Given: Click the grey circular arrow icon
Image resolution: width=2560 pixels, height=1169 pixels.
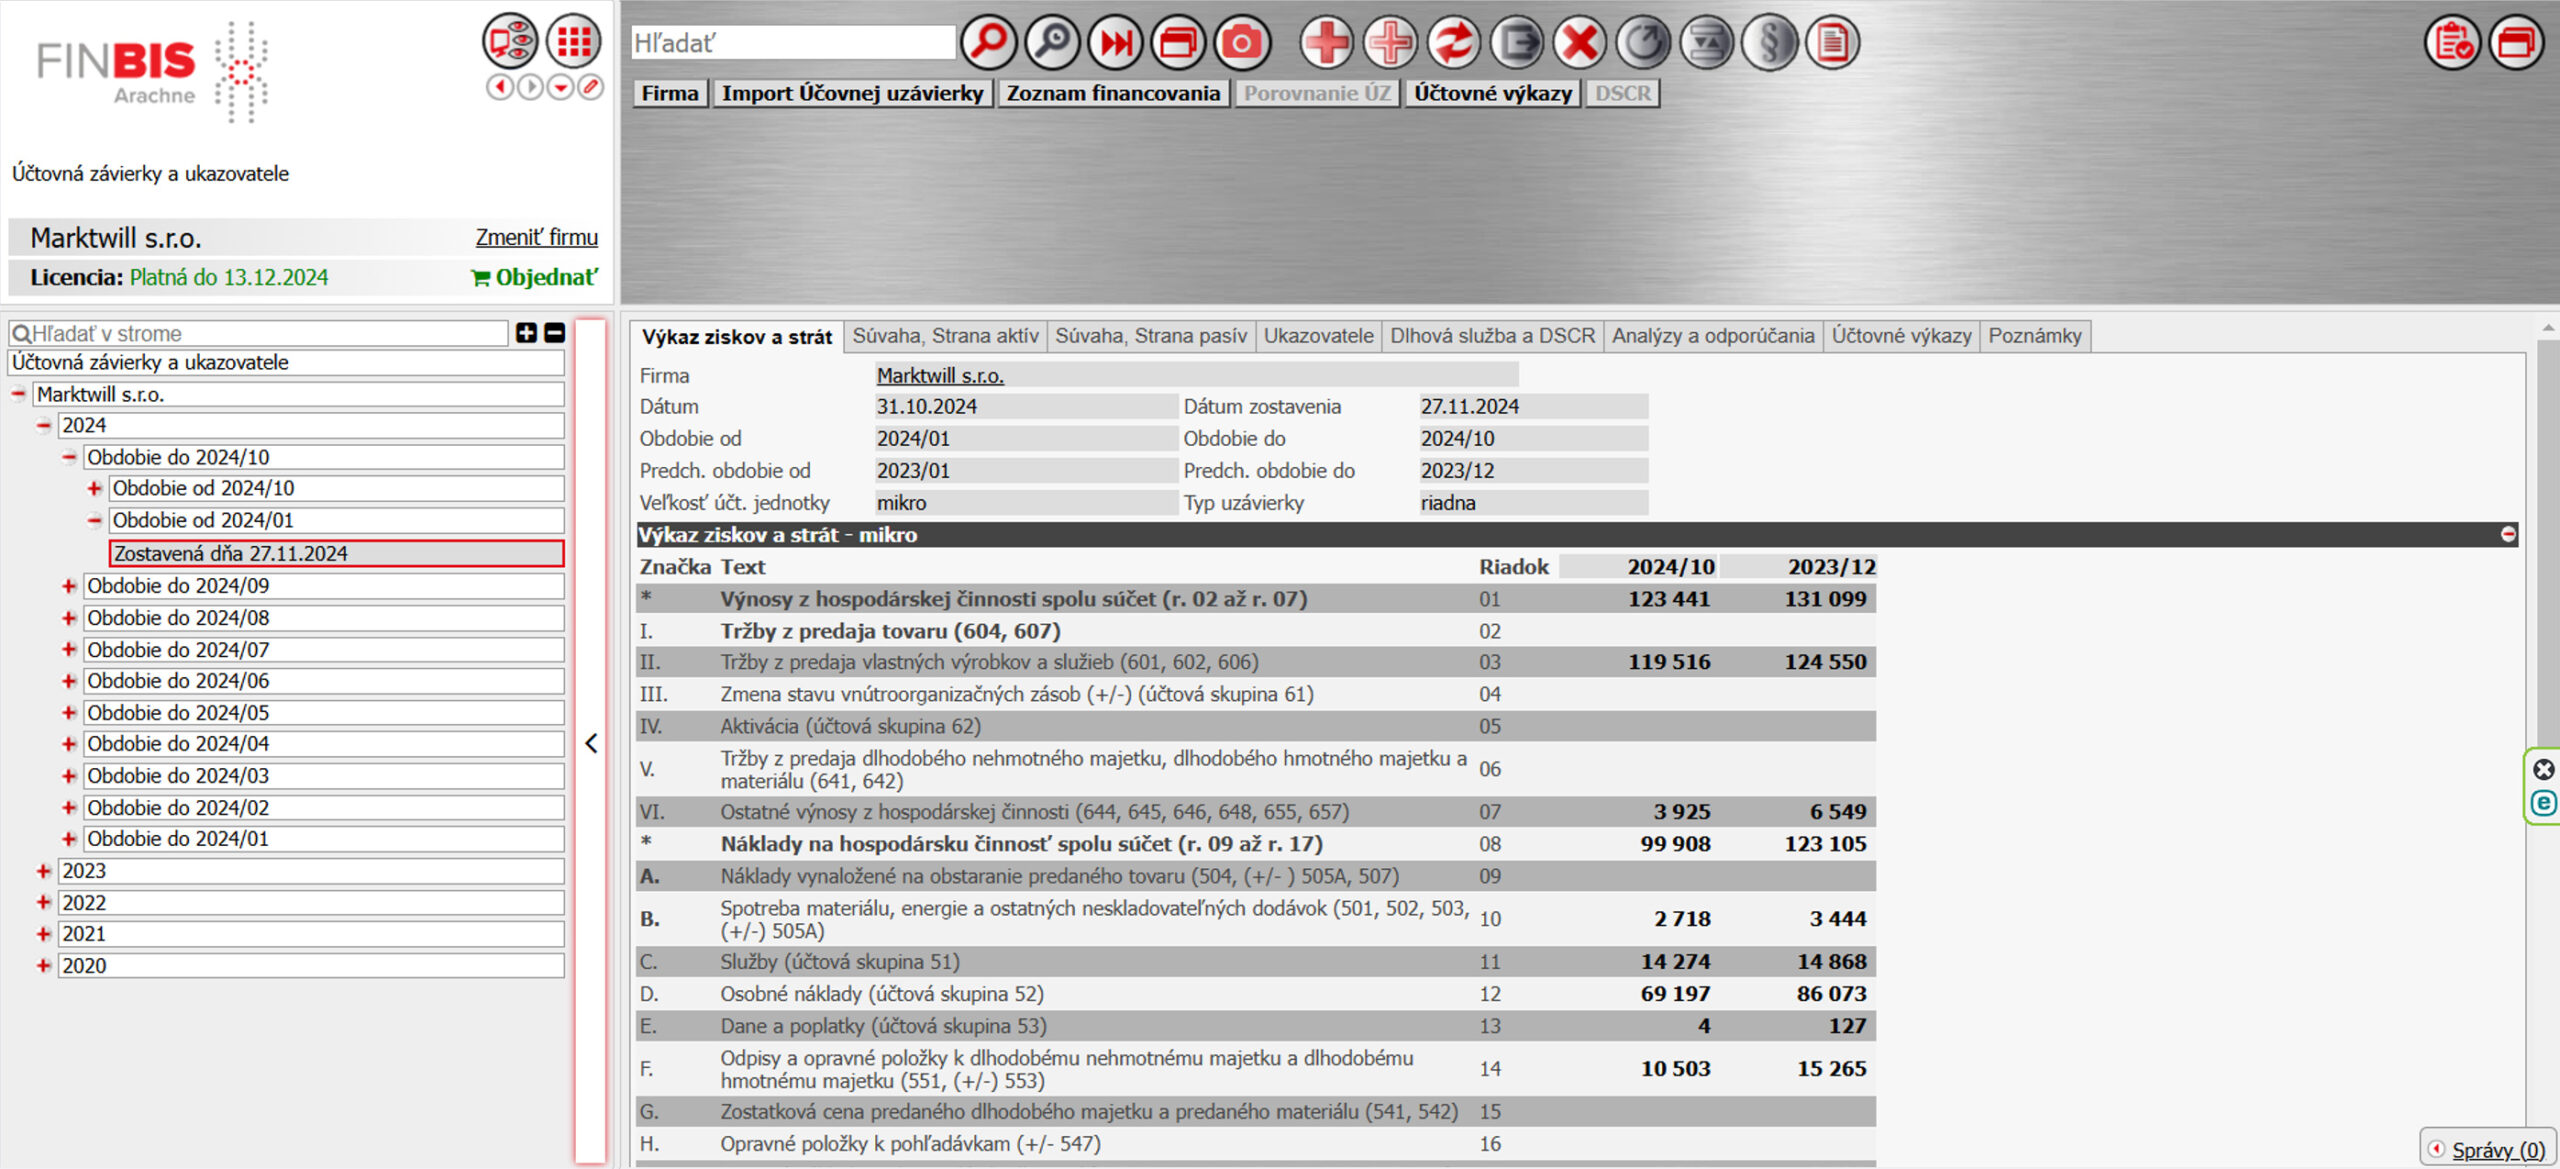Looking at the screenshot, I should (x=1643, y=43).
